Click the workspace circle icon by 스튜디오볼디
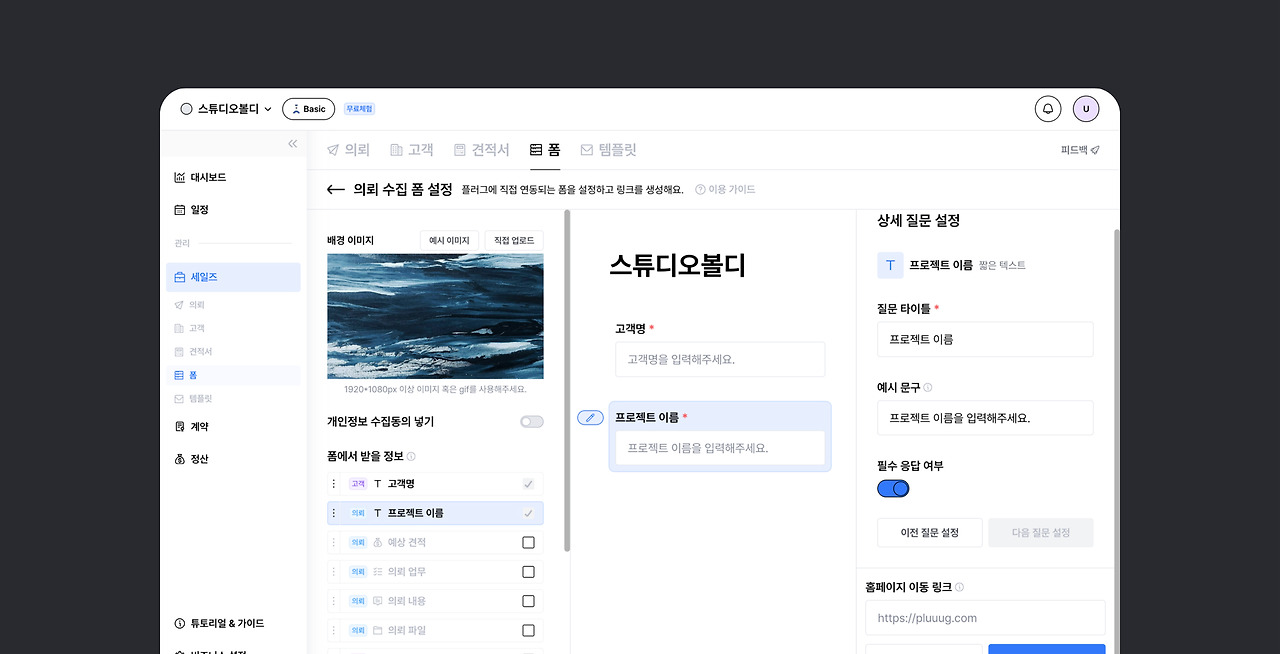Viewport: 1280px width, 654px height. [186, 109]
